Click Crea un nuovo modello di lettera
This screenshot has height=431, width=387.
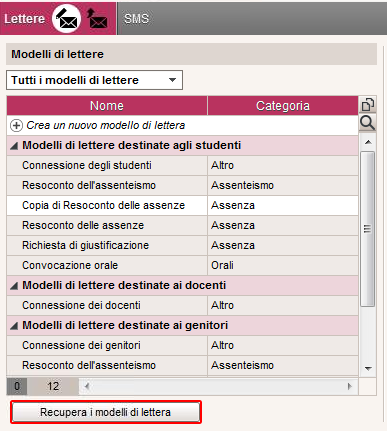click(x=105, y=125)
